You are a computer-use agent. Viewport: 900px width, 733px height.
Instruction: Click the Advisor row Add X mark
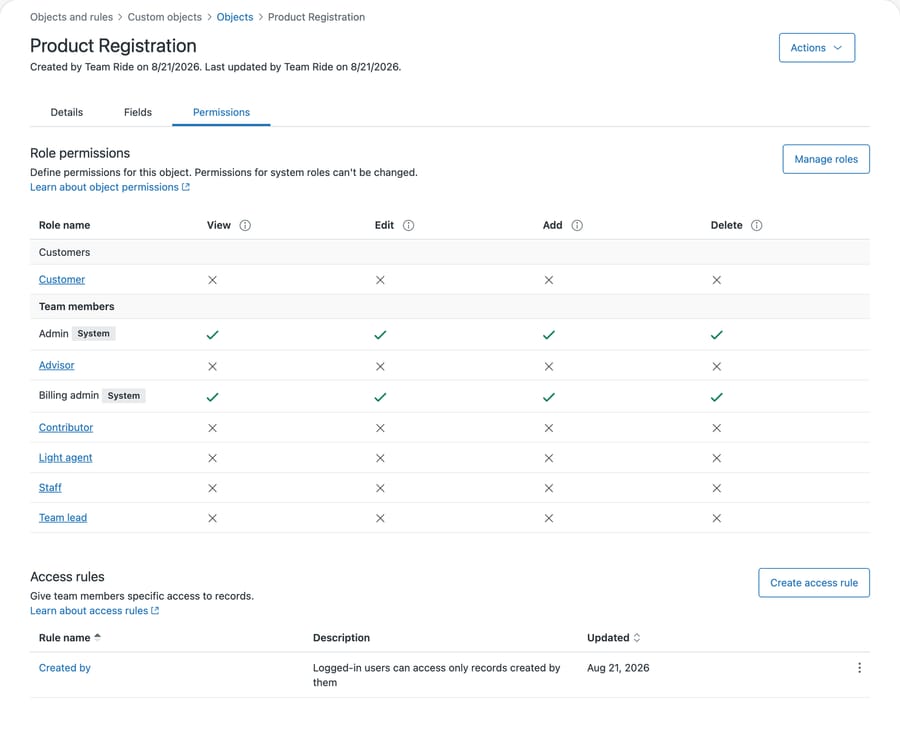(549, 366)
